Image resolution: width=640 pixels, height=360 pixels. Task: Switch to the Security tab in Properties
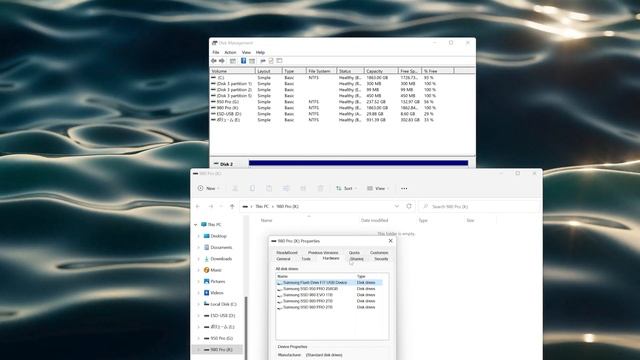click(x=381, y=259)
